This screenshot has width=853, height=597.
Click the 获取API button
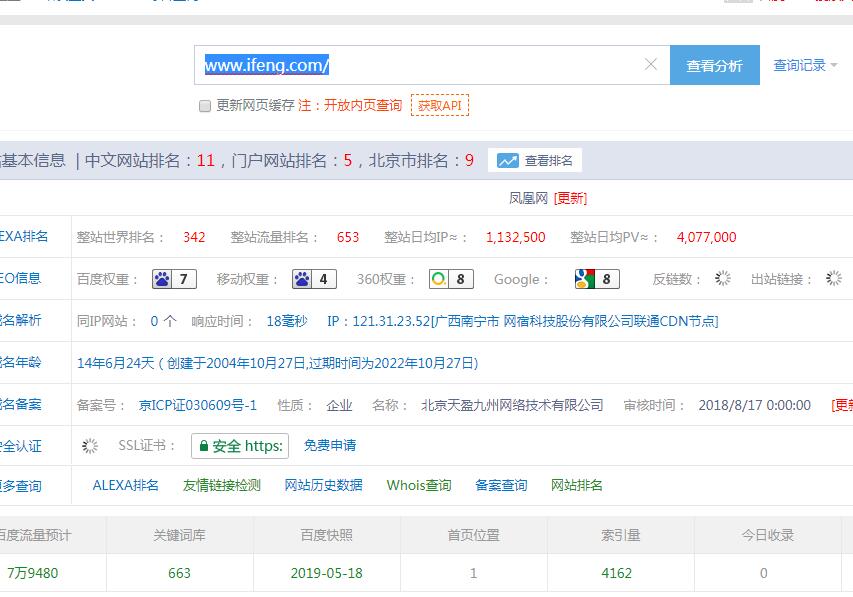pos(439,105)
